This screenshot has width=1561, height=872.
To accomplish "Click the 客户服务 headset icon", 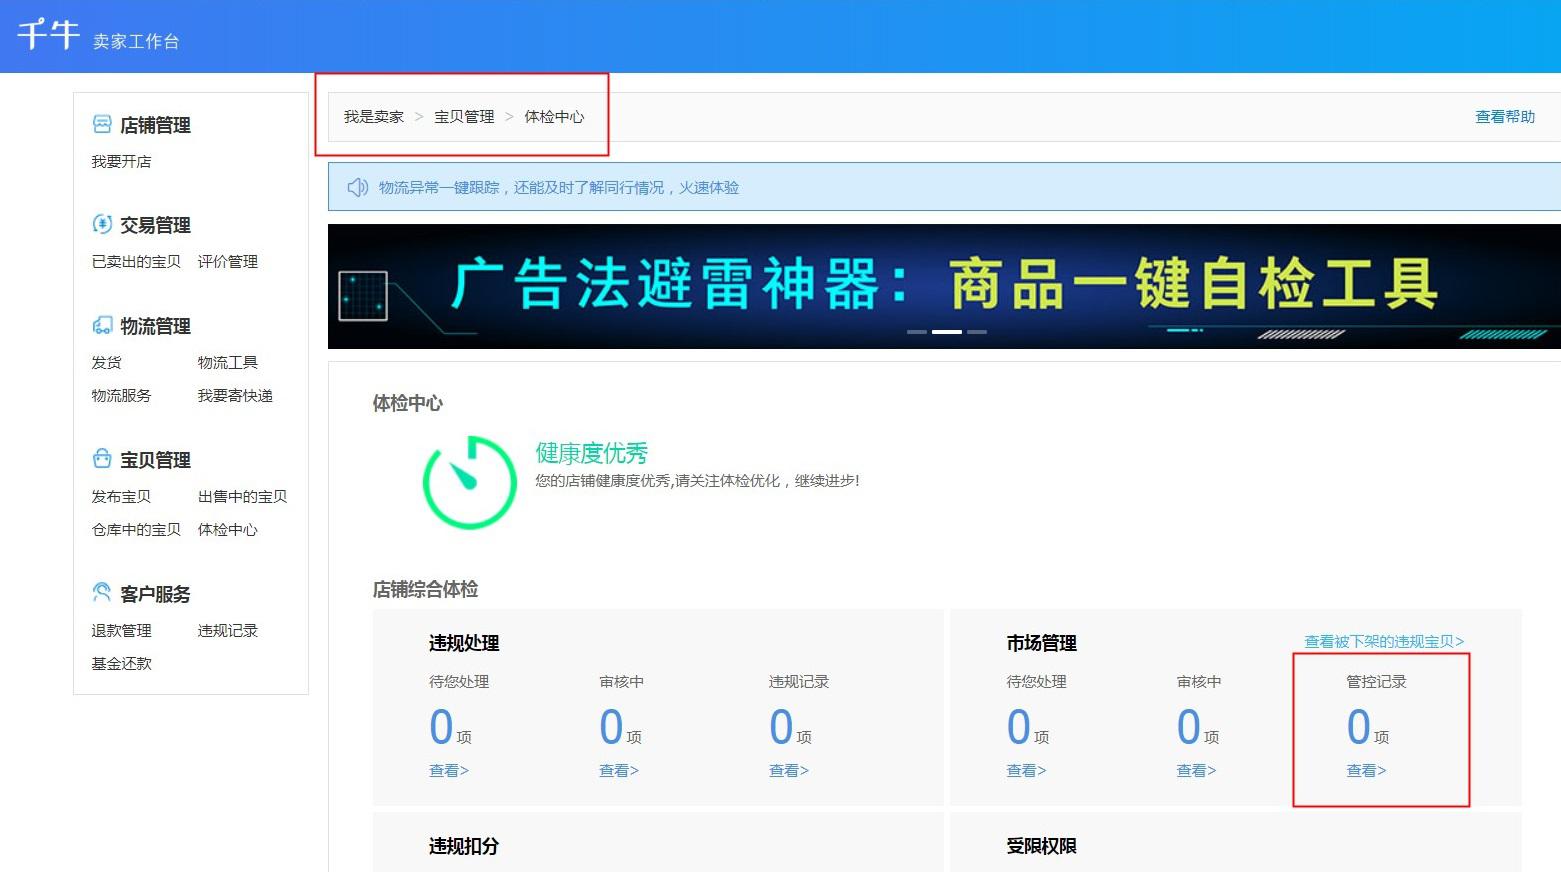I will pyautogui.click(x=102, y=593).
